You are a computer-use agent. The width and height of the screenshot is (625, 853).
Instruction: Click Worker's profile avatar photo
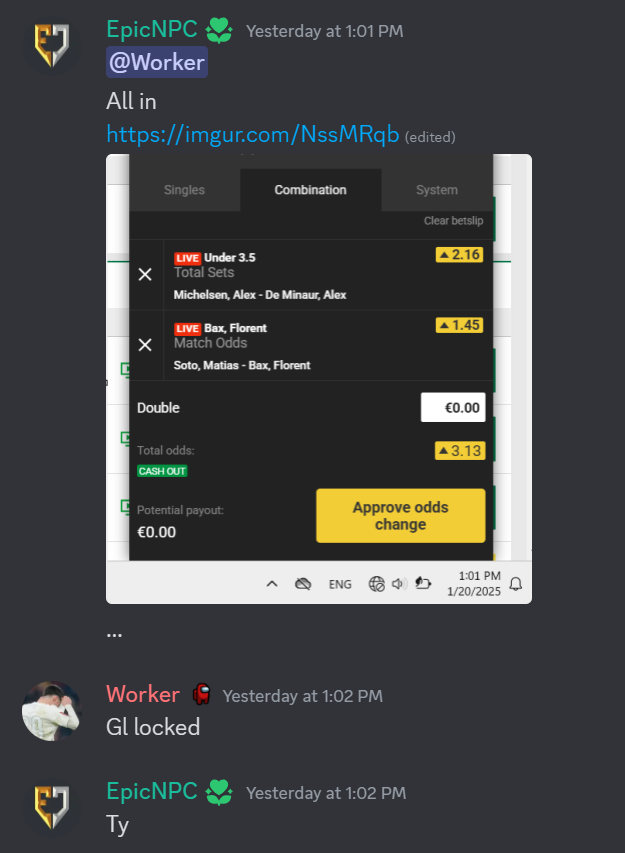52,711
